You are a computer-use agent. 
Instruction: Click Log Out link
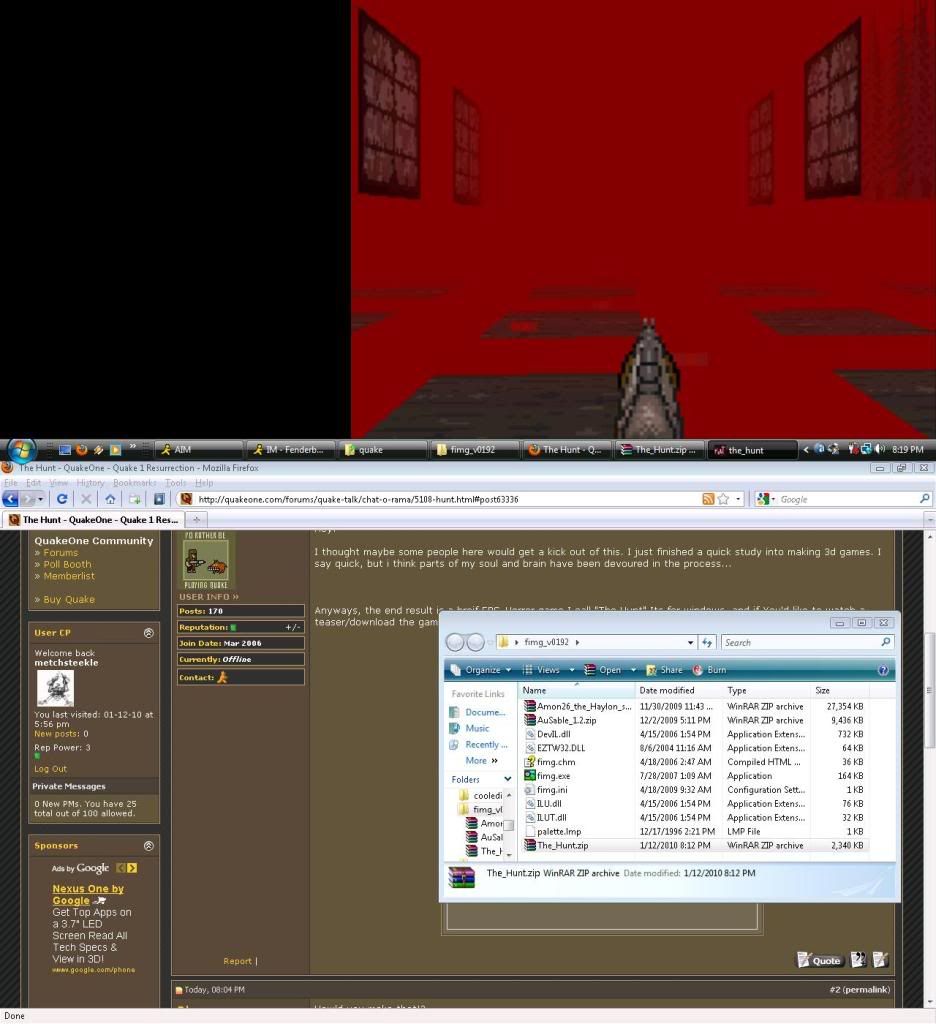50,769
